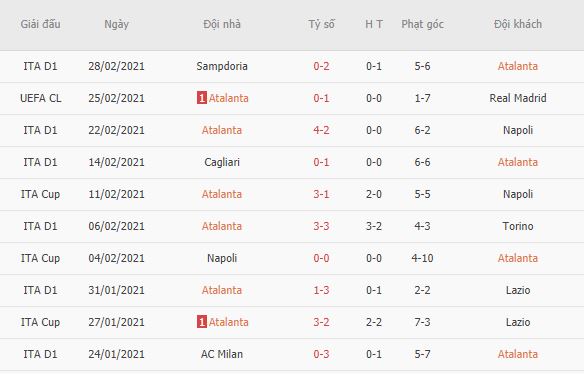The width and height of the screenshot is (584, 374).
Task: Click the red card icon in the 27/01/2021 row
Action: coord(201,322)
